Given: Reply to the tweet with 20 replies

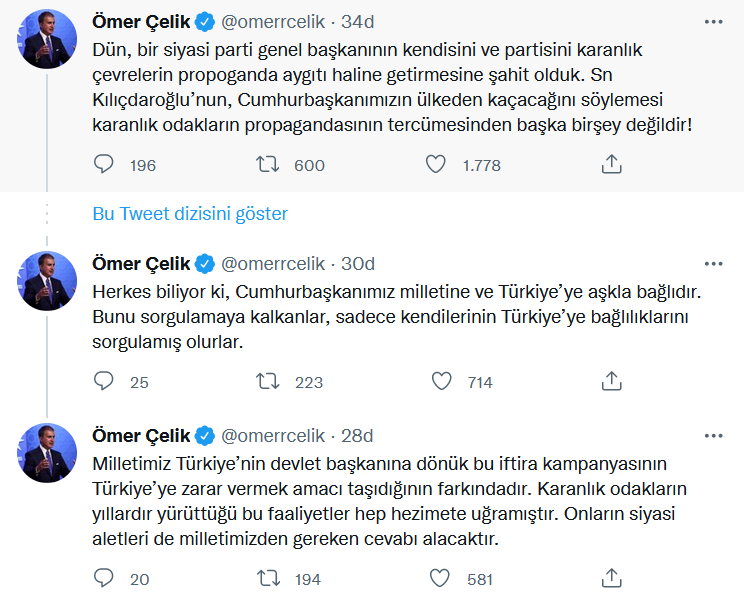Looking at the screenshot, I should point(103,578).
